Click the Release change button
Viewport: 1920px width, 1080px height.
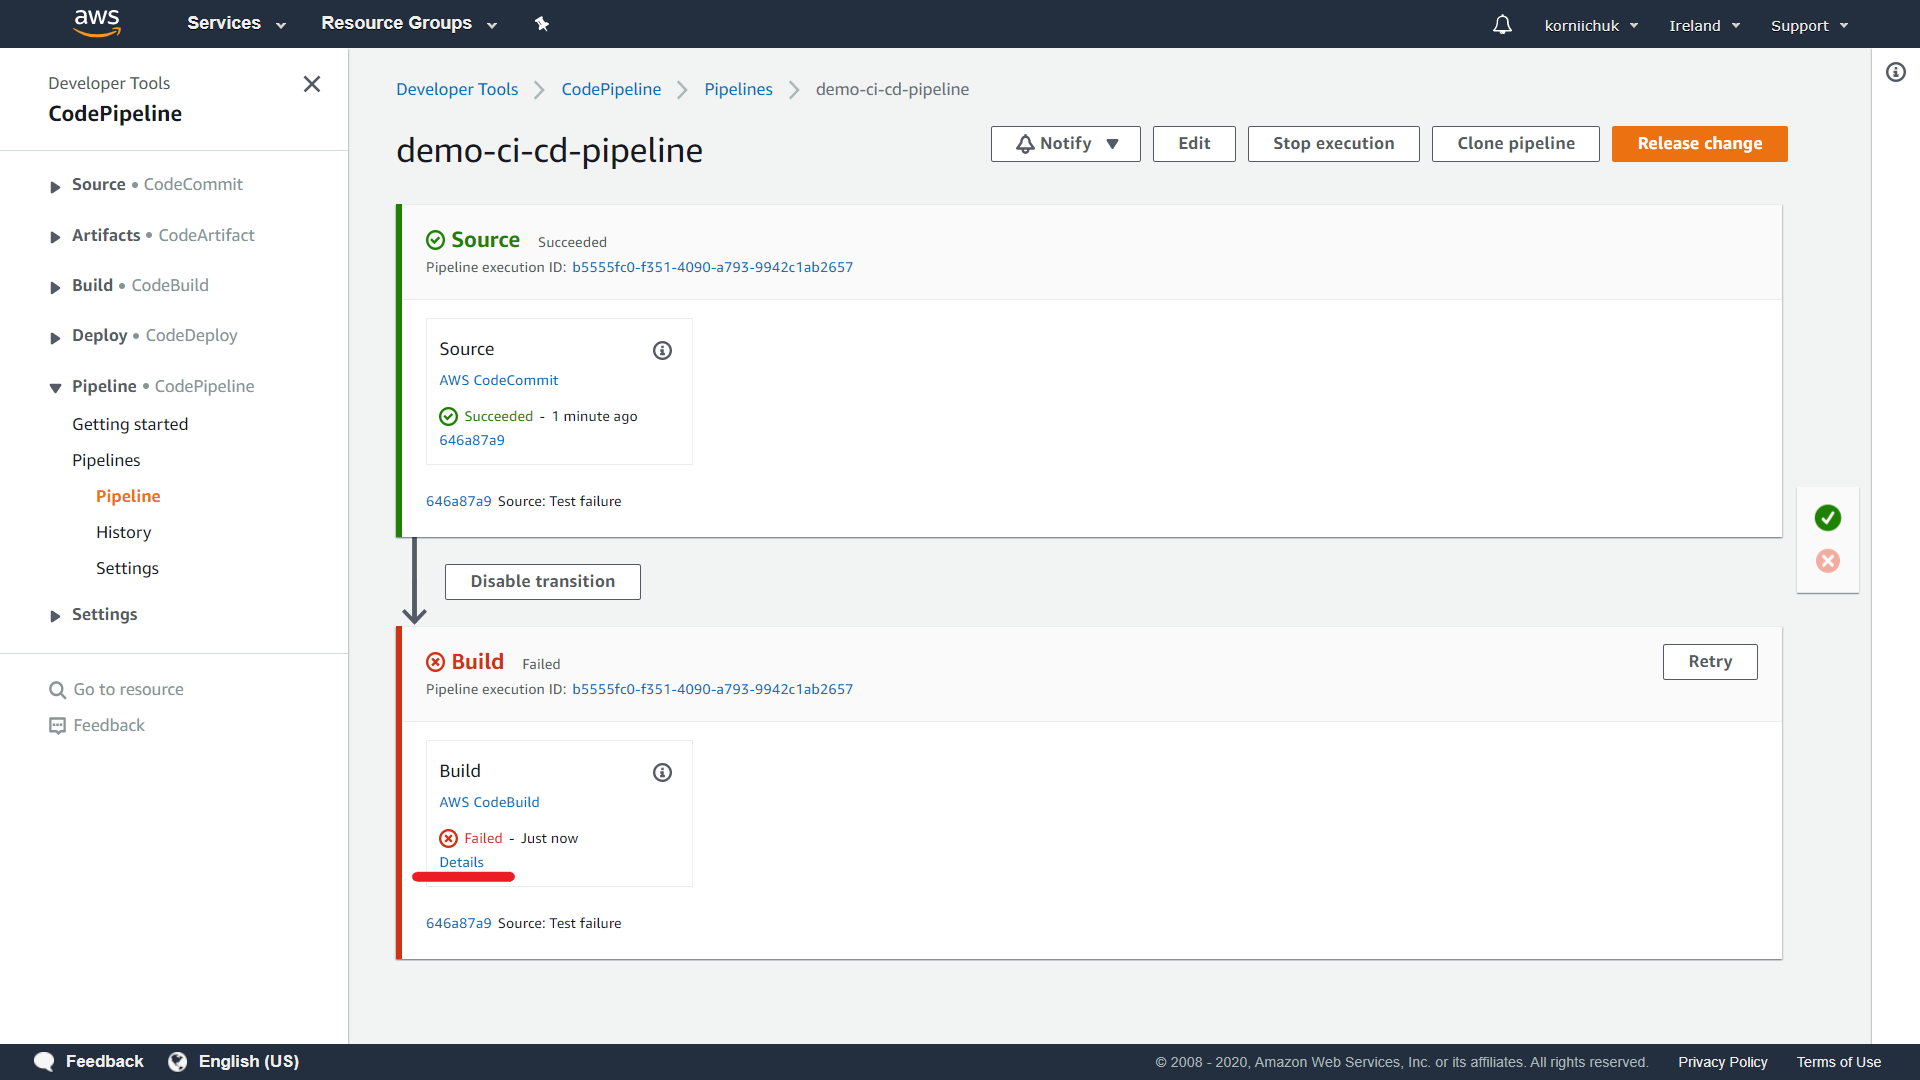(1700, 142)
